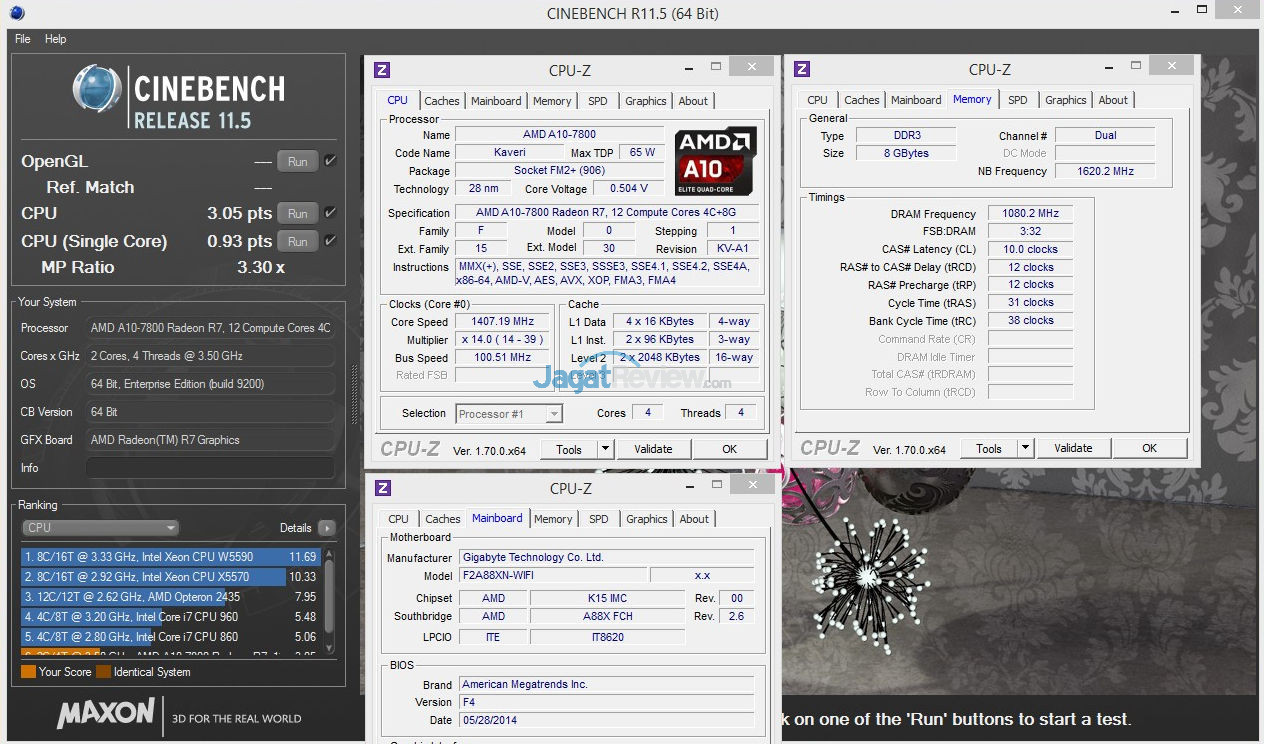Viewport: 1264px width, 744px height.
Task: Click the CPU-Z icon of the Memory timings window
Action: [802, 69]
